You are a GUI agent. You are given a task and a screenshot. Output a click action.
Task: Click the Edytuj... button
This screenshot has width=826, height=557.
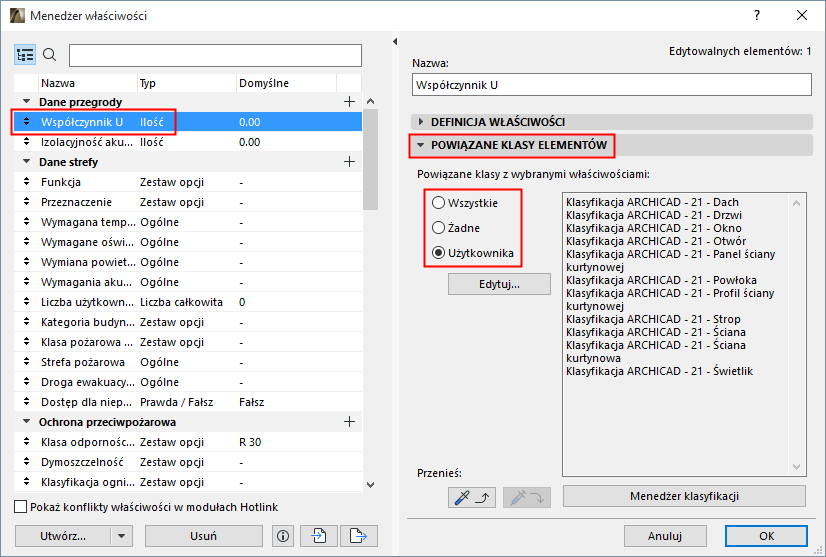click(x=499, y=284)
